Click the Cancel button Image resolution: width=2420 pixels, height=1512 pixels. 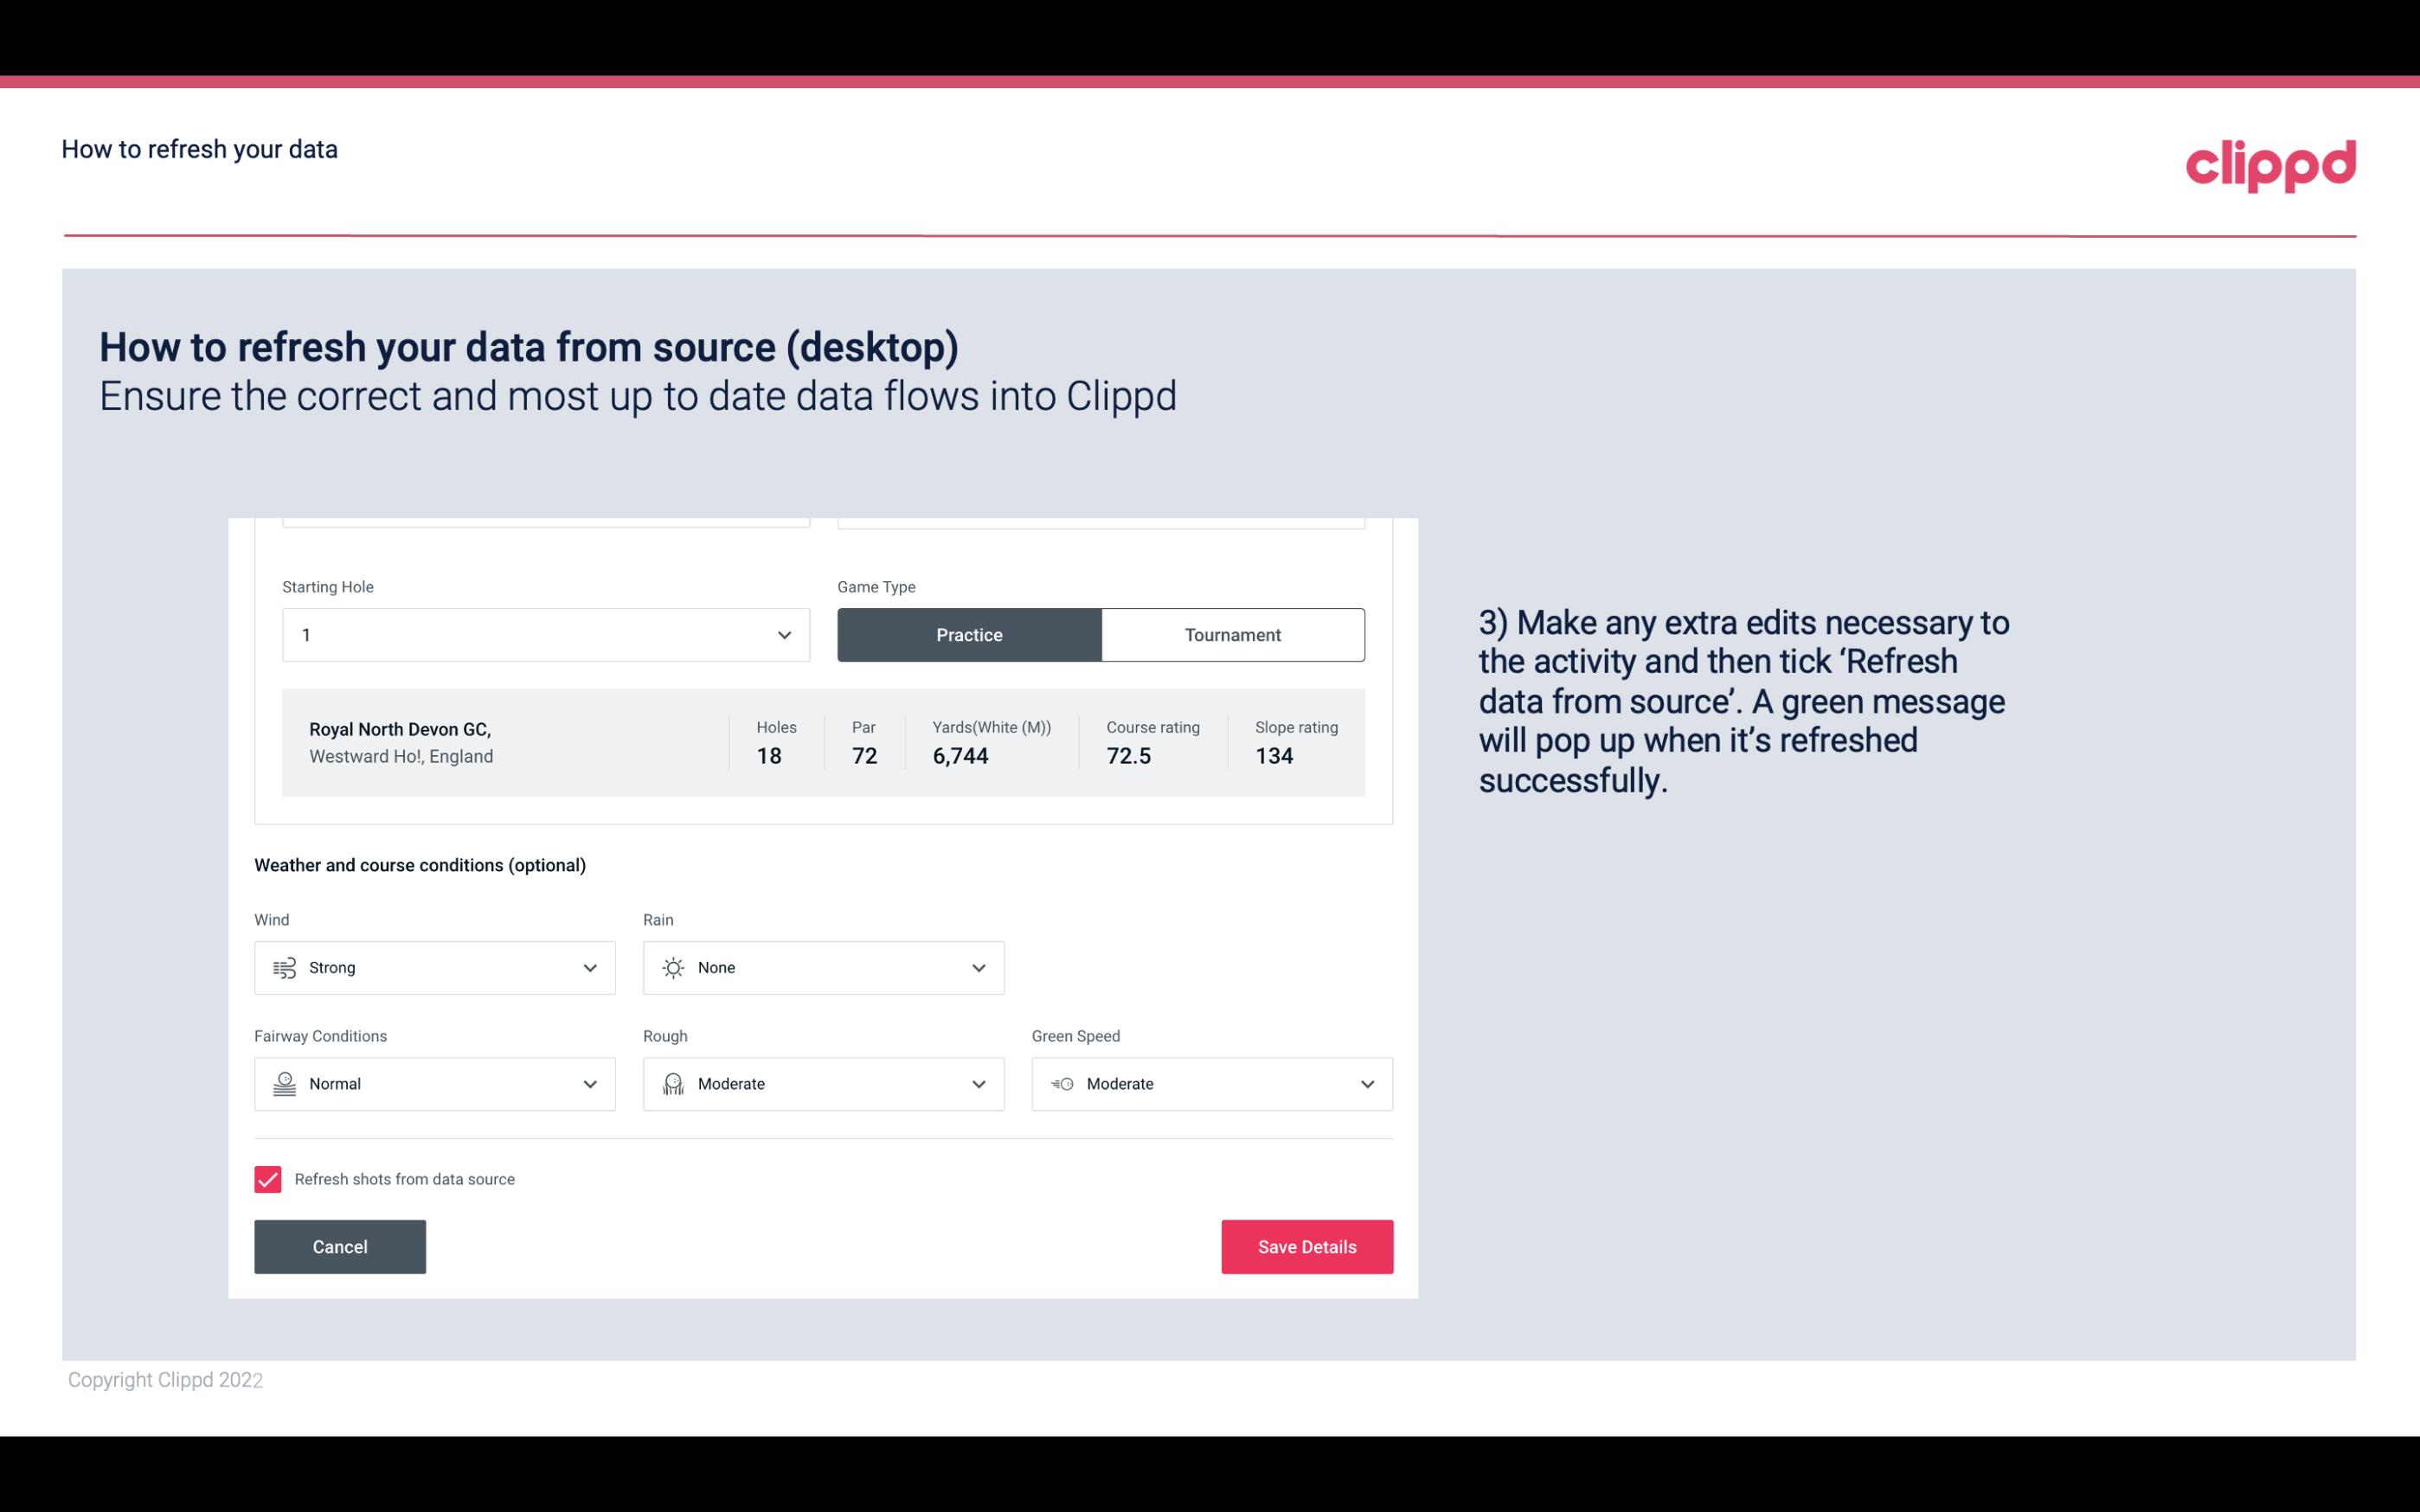(338, 1246)
